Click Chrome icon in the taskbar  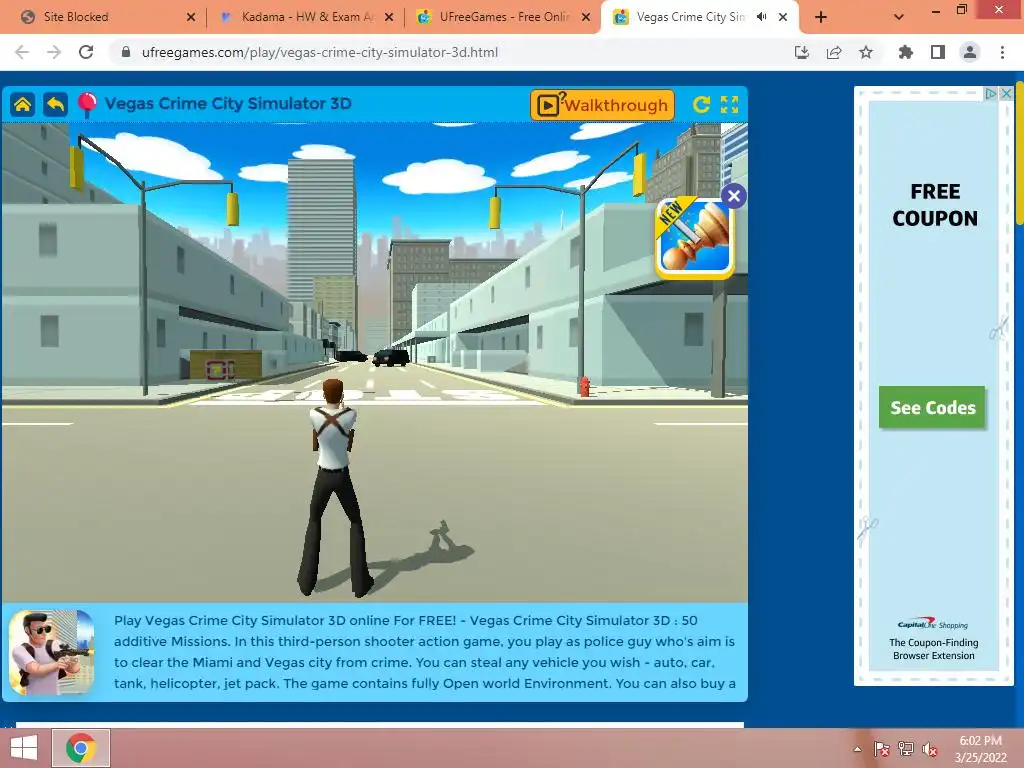point(81,748)
